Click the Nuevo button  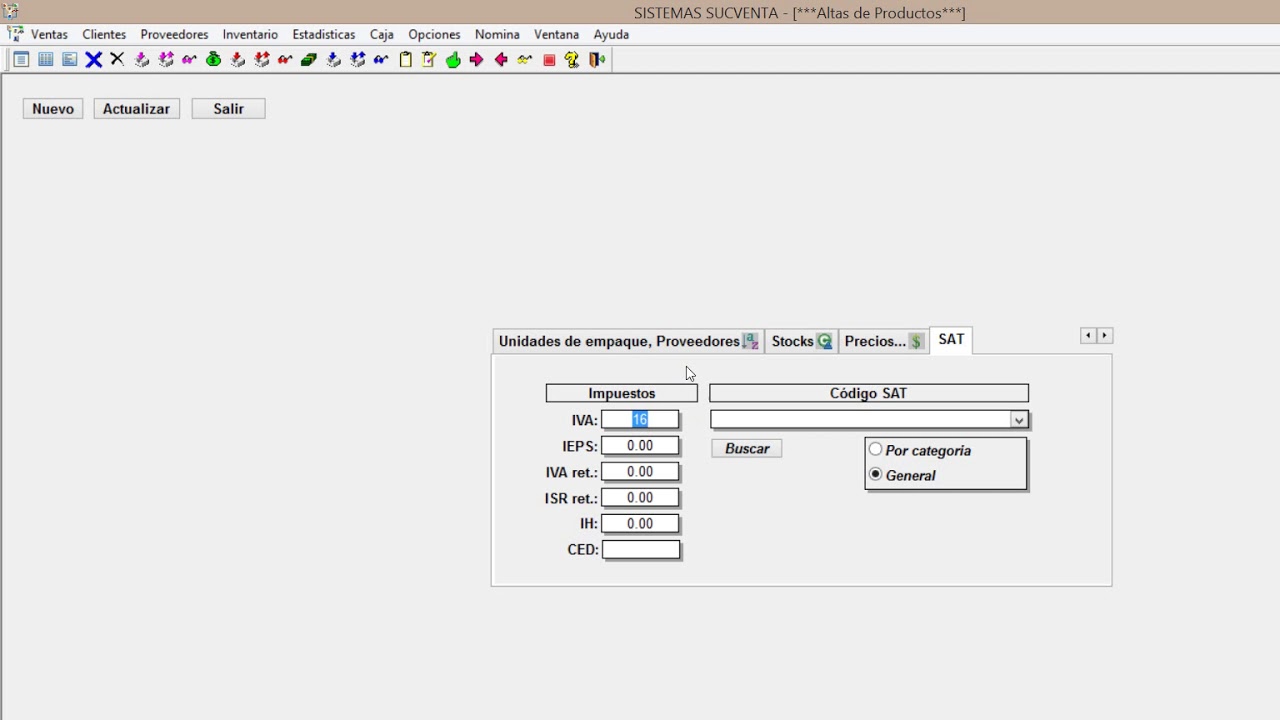[x=53, y=109]
